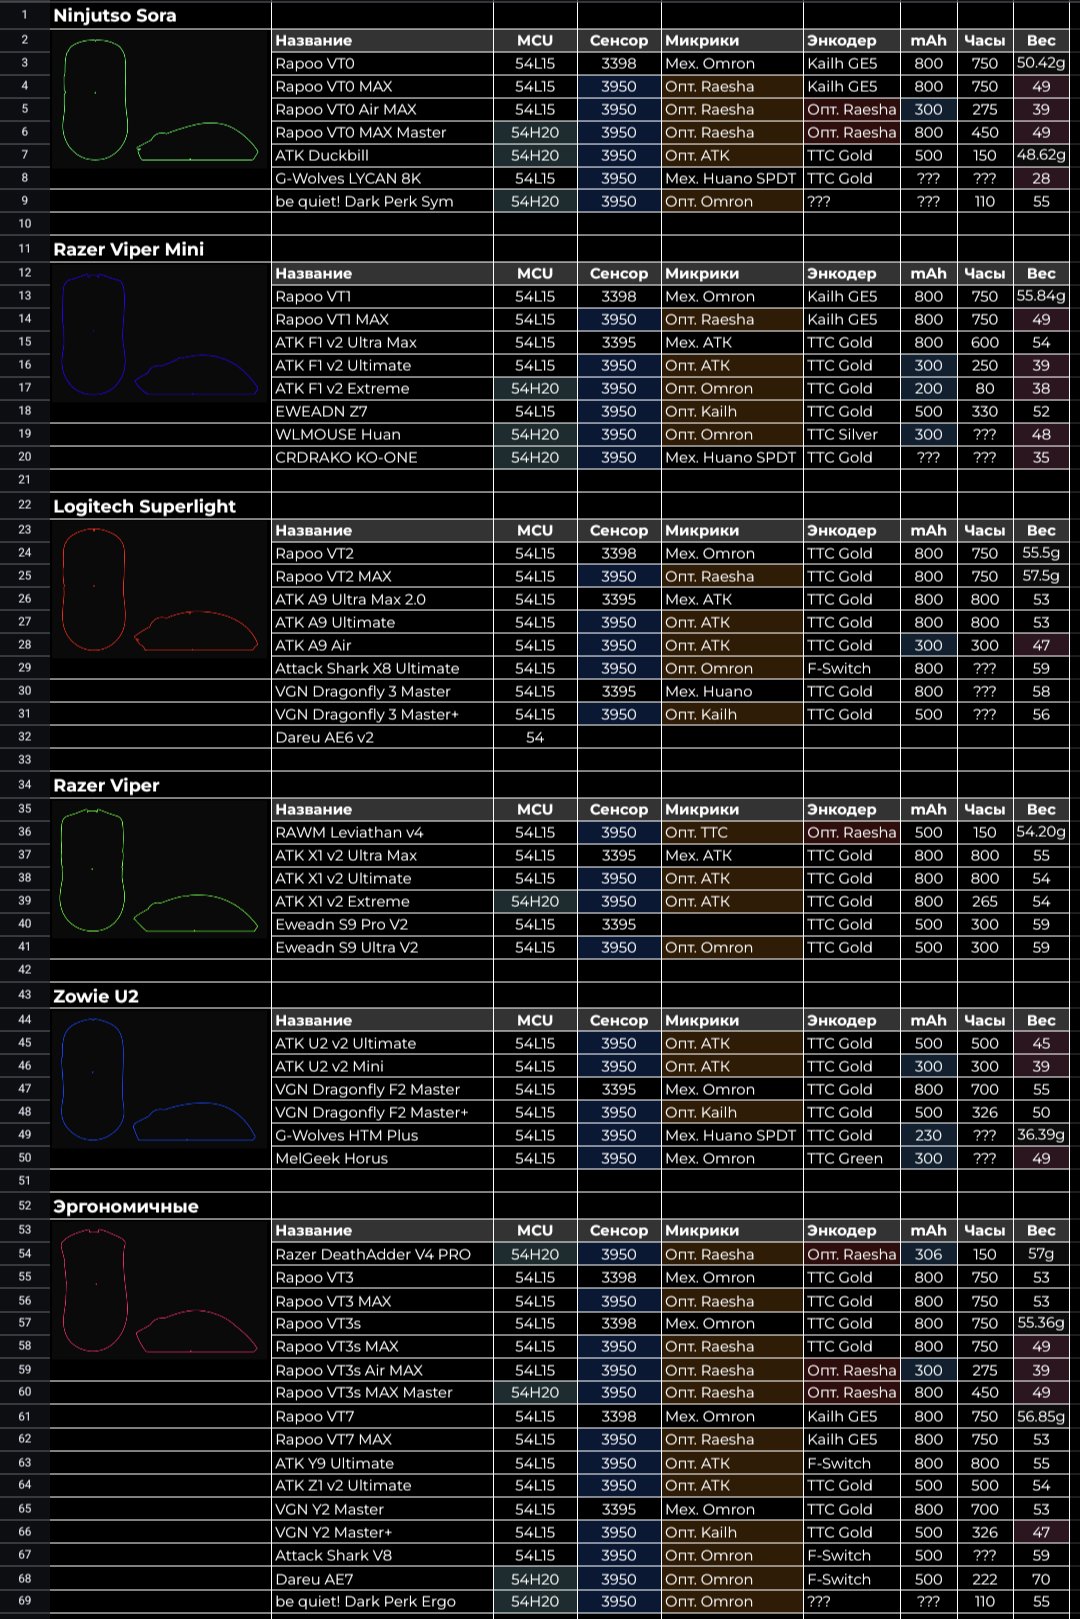Screen dimensions: 1080x1619
Task: Click the 'ATK U2 v2 Mini' name cell
Action: click(383, 1066)
